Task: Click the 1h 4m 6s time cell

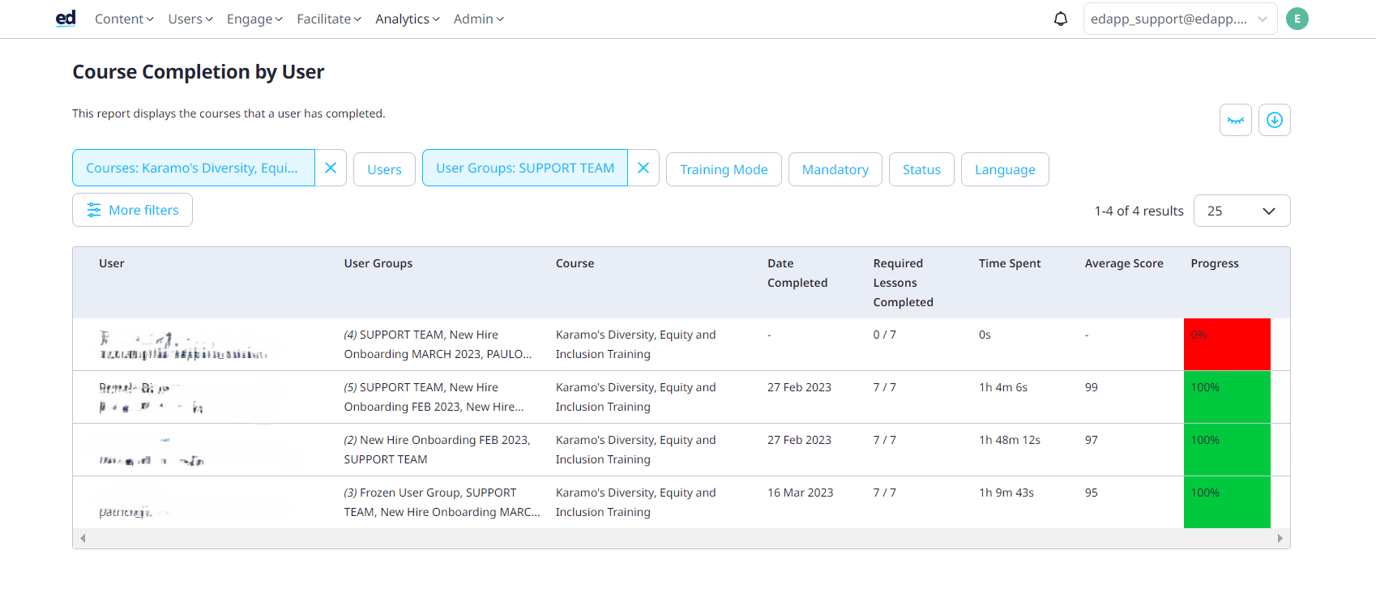Action: tap(1003, 387)
